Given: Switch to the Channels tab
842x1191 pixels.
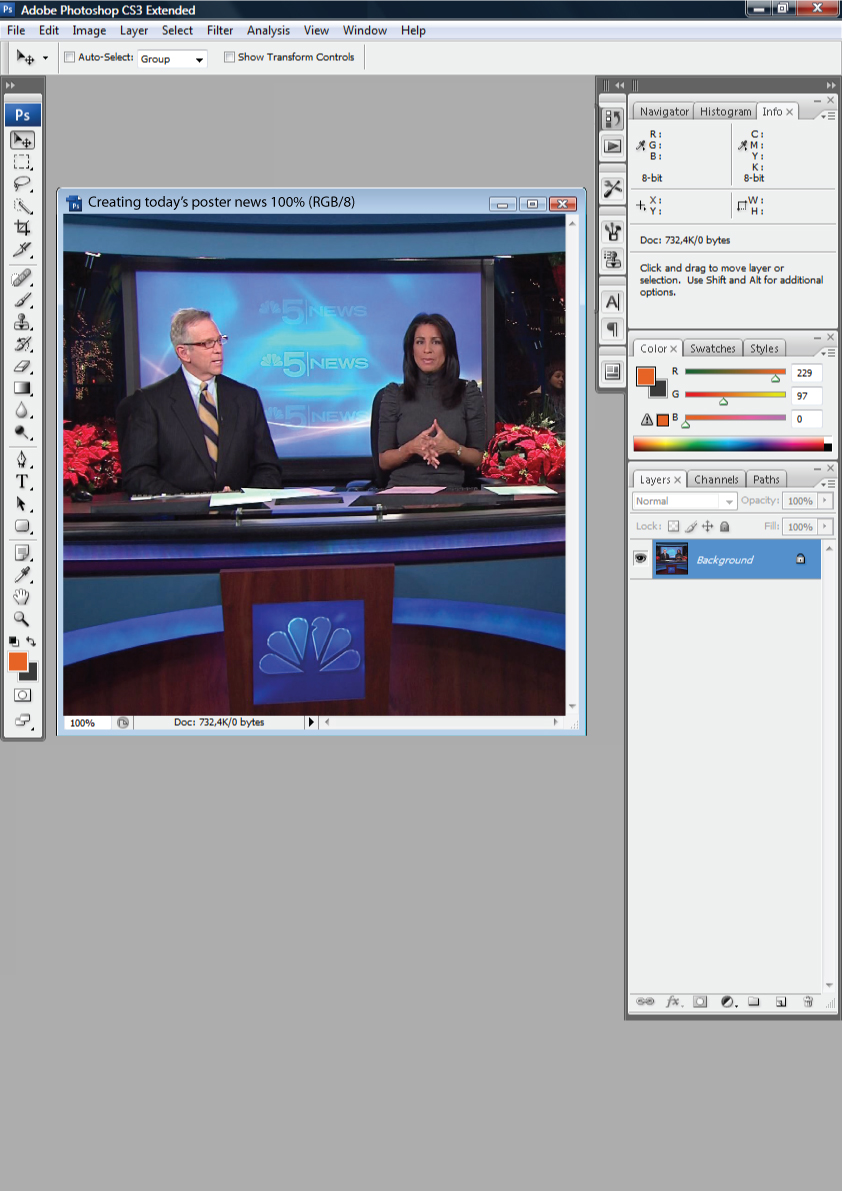Looking at the screenshot, I should pos(716,480).
